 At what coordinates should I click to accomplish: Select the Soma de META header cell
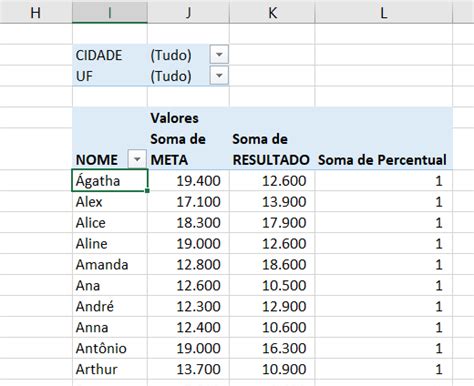tap(188, 149)
